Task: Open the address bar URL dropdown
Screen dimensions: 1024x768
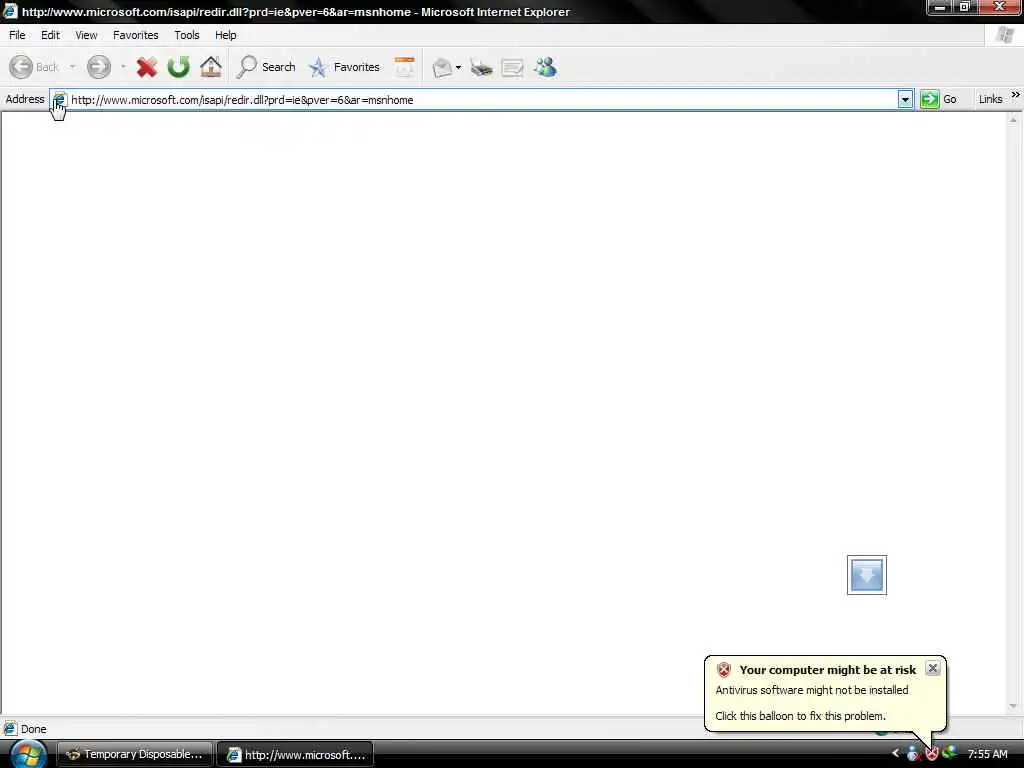Action: (x=905, y=100)
